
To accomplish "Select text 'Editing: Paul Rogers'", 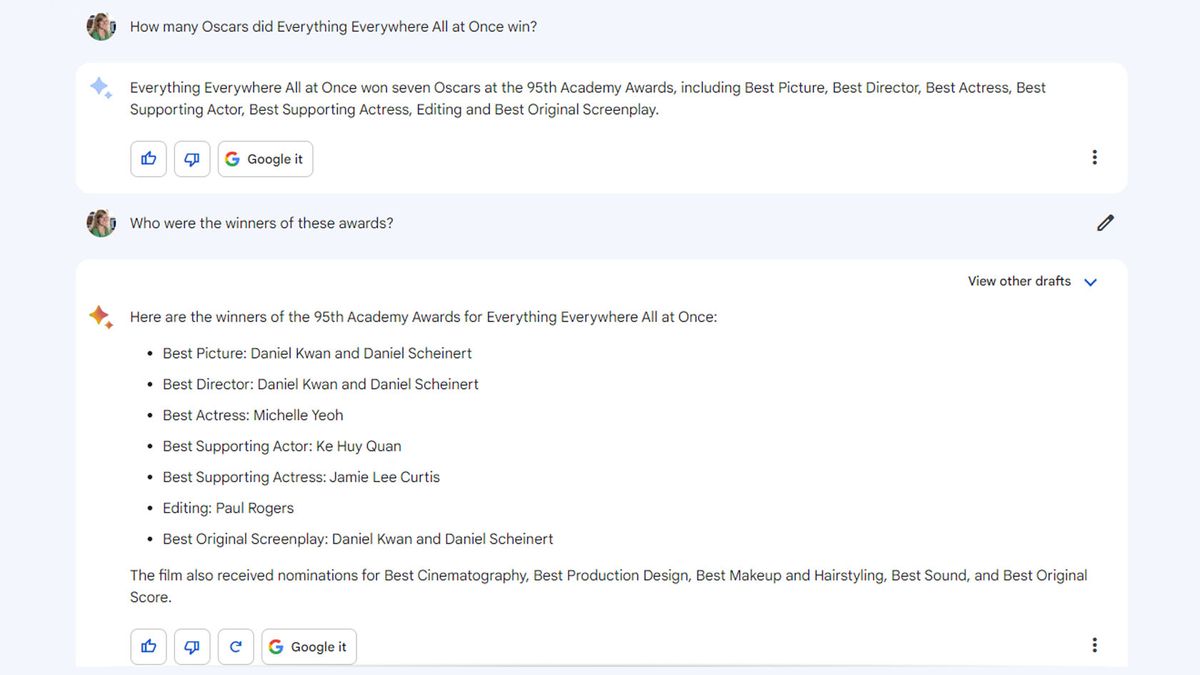I will click(228, 508).
